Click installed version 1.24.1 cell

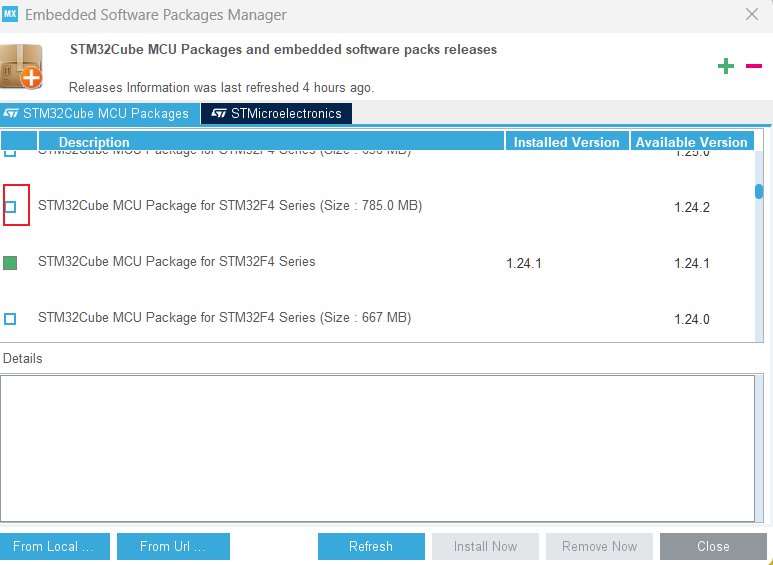524,263
